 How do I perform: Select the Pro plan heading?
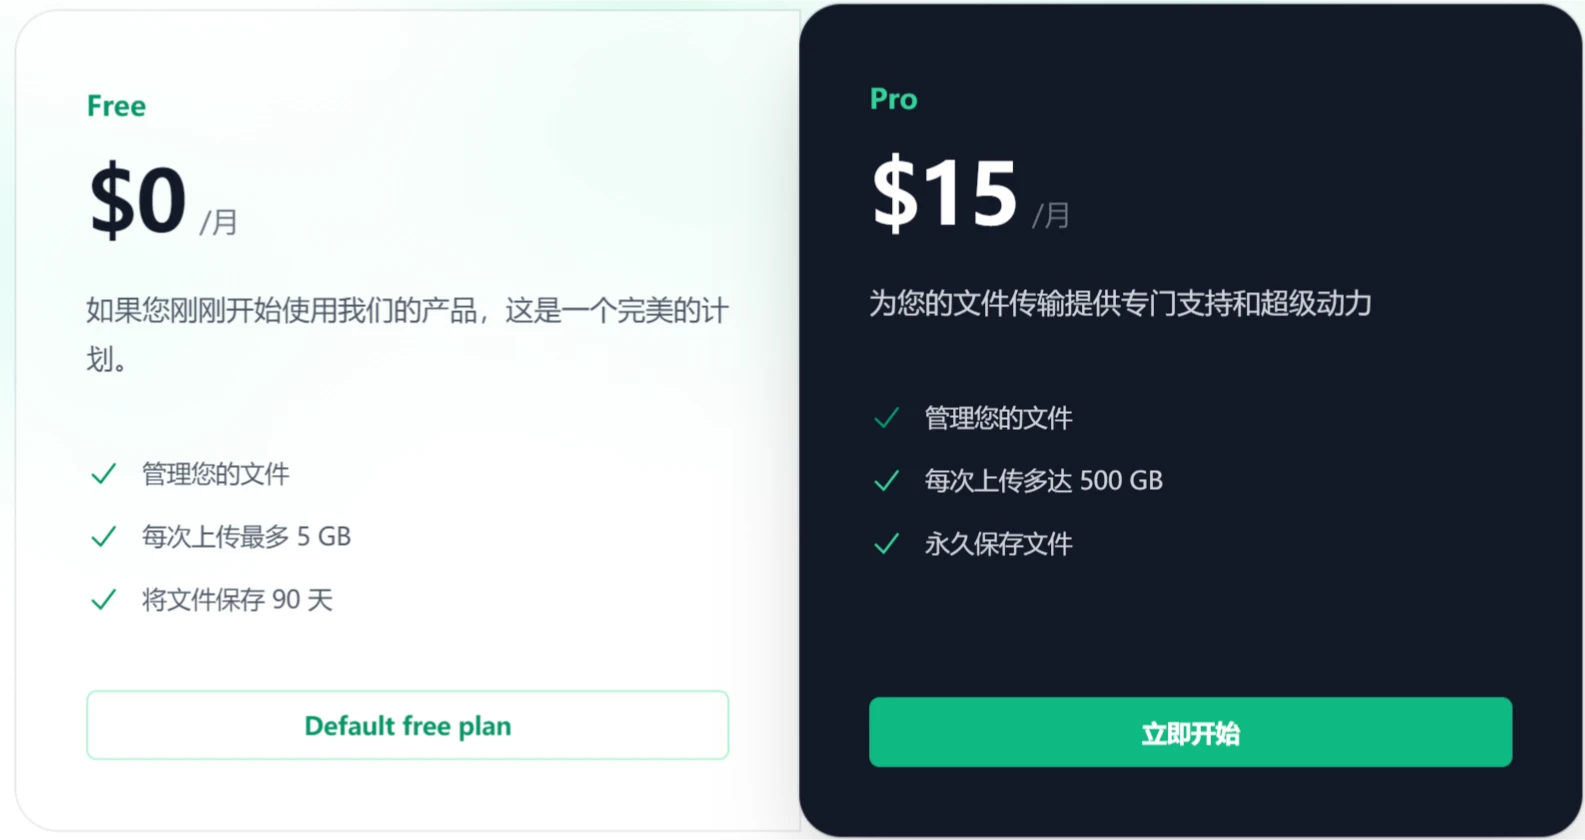(892, 98)
